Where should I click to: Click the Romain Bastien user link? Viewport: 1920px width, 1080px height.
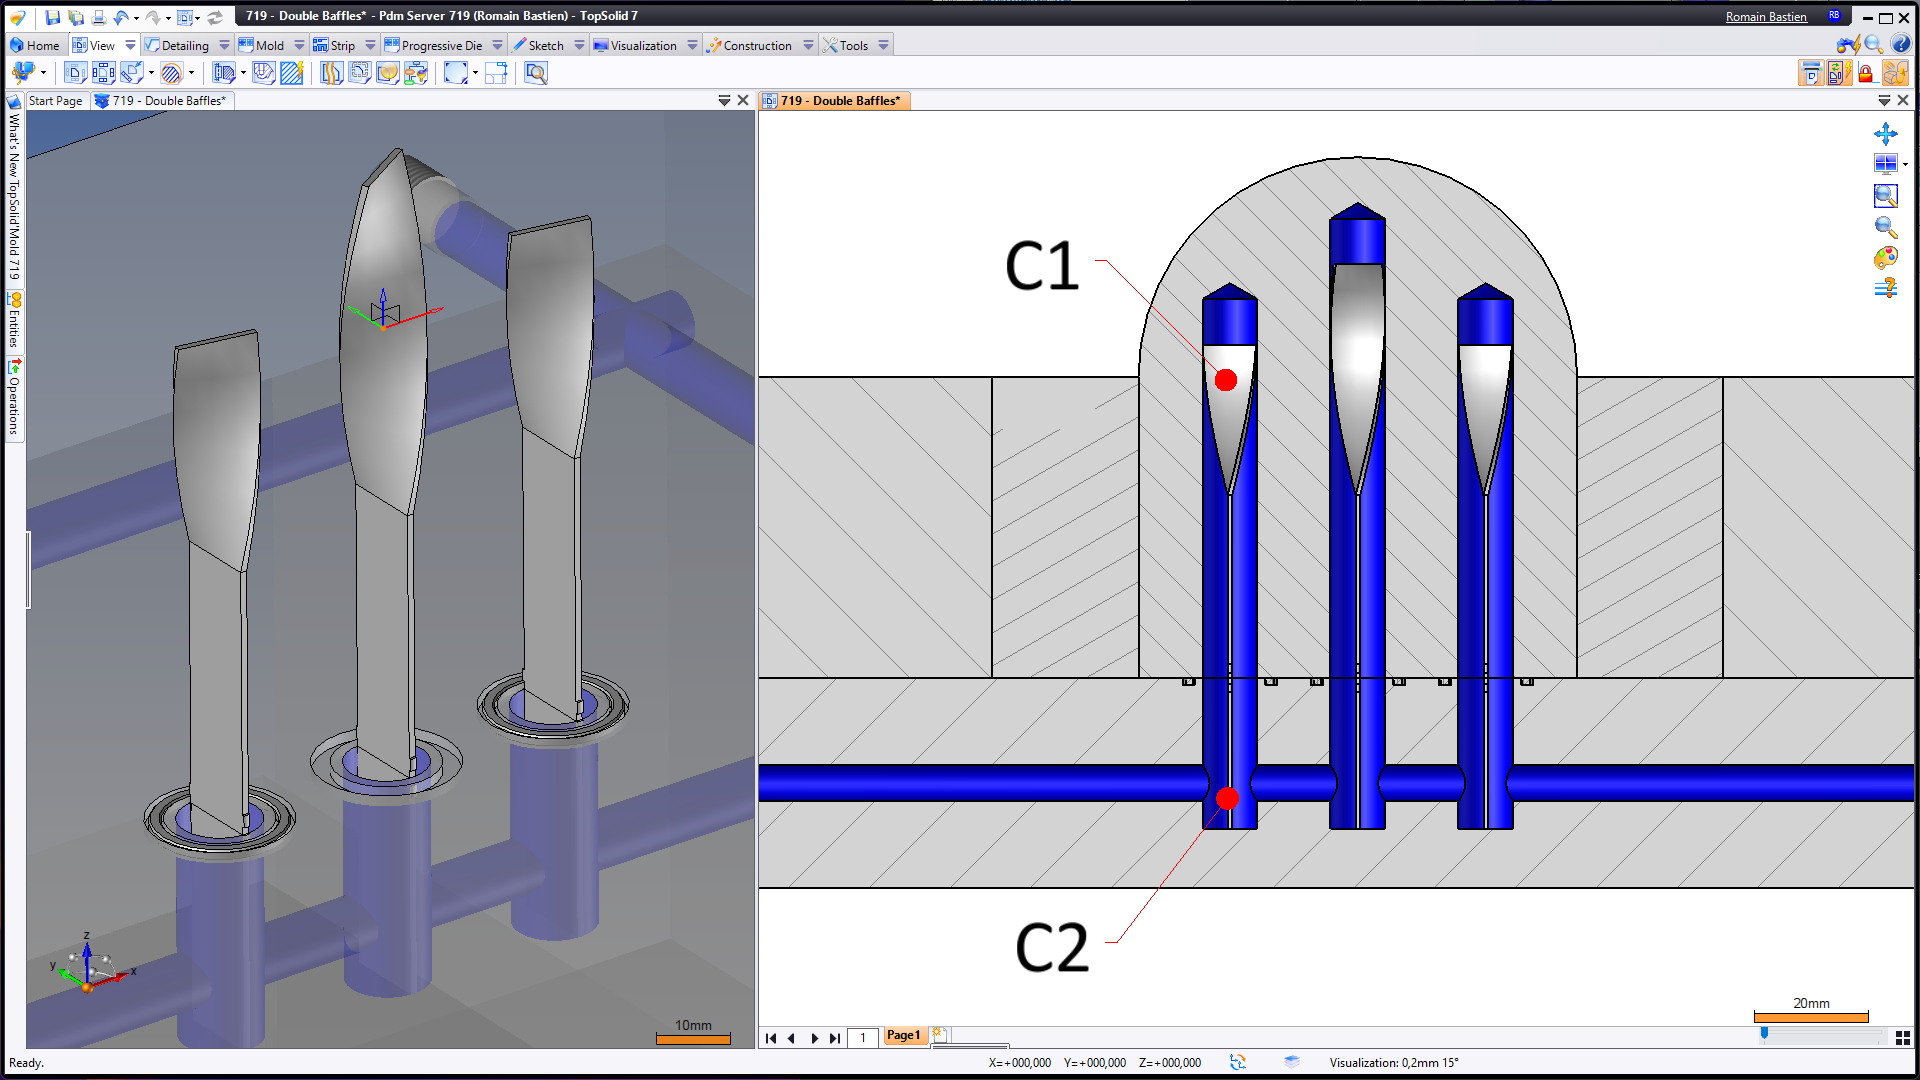point(1765,16)
